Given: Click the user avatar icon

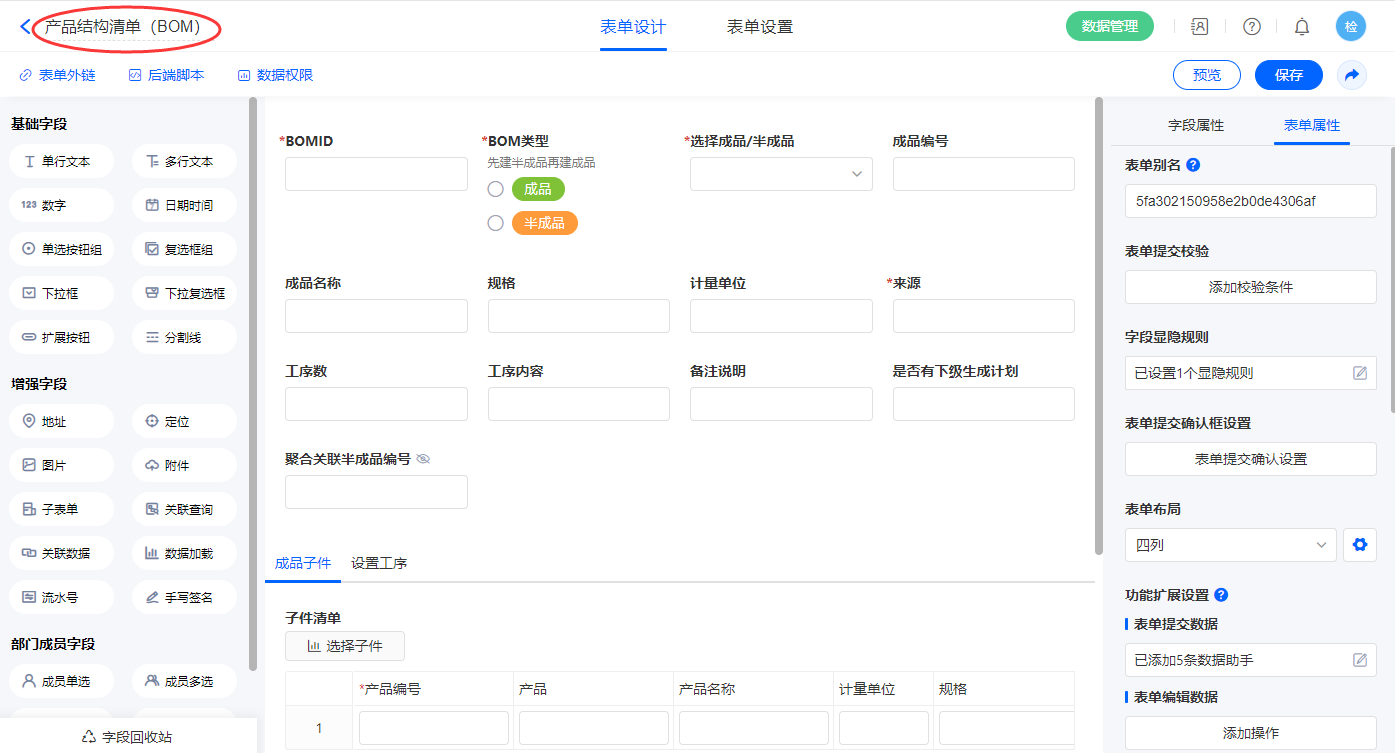Looking at the screenshot, I should (x=1350, y=27).
